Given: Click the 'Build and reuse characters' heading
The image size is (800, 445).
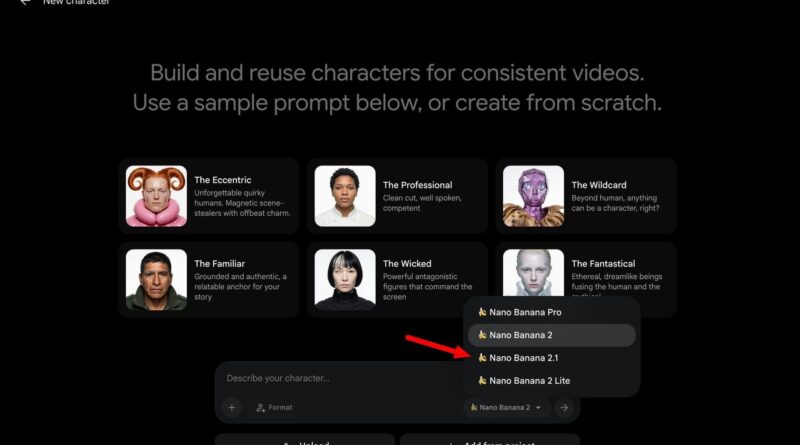Looking at the screenshot, I should [397, 88].
